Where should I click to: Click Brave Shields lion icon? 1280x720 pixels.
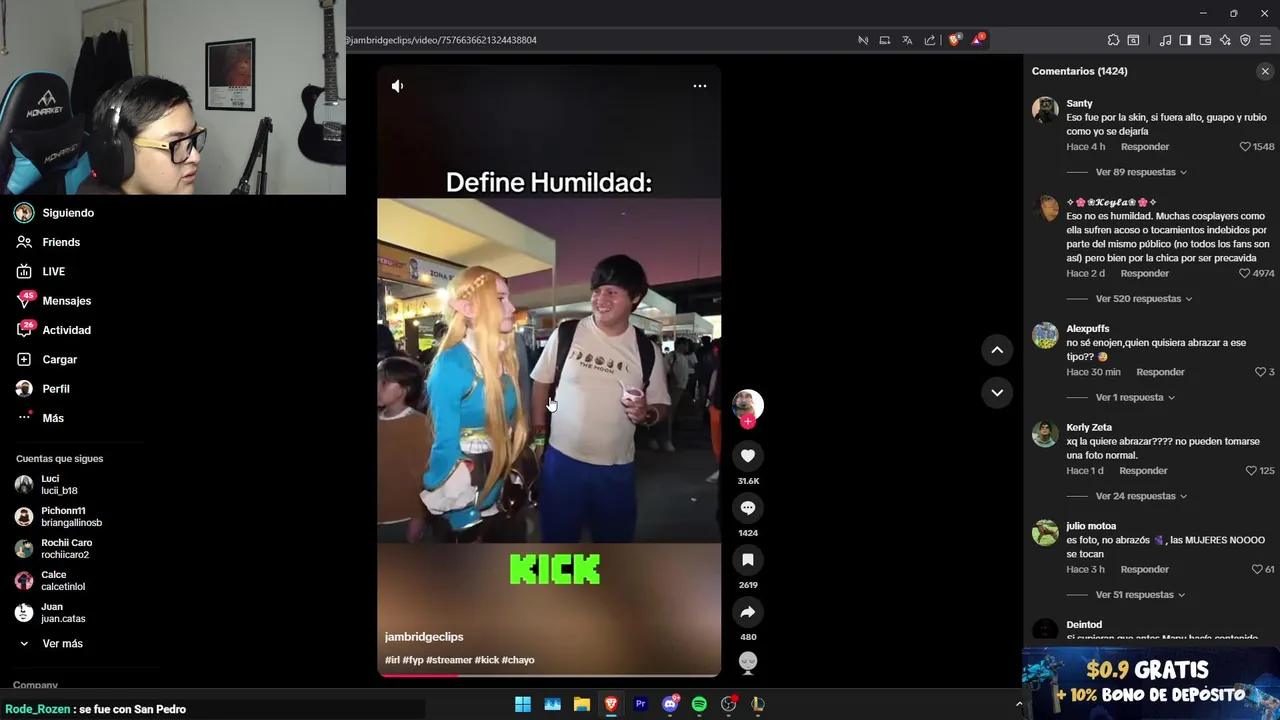(x=955, y=40)
